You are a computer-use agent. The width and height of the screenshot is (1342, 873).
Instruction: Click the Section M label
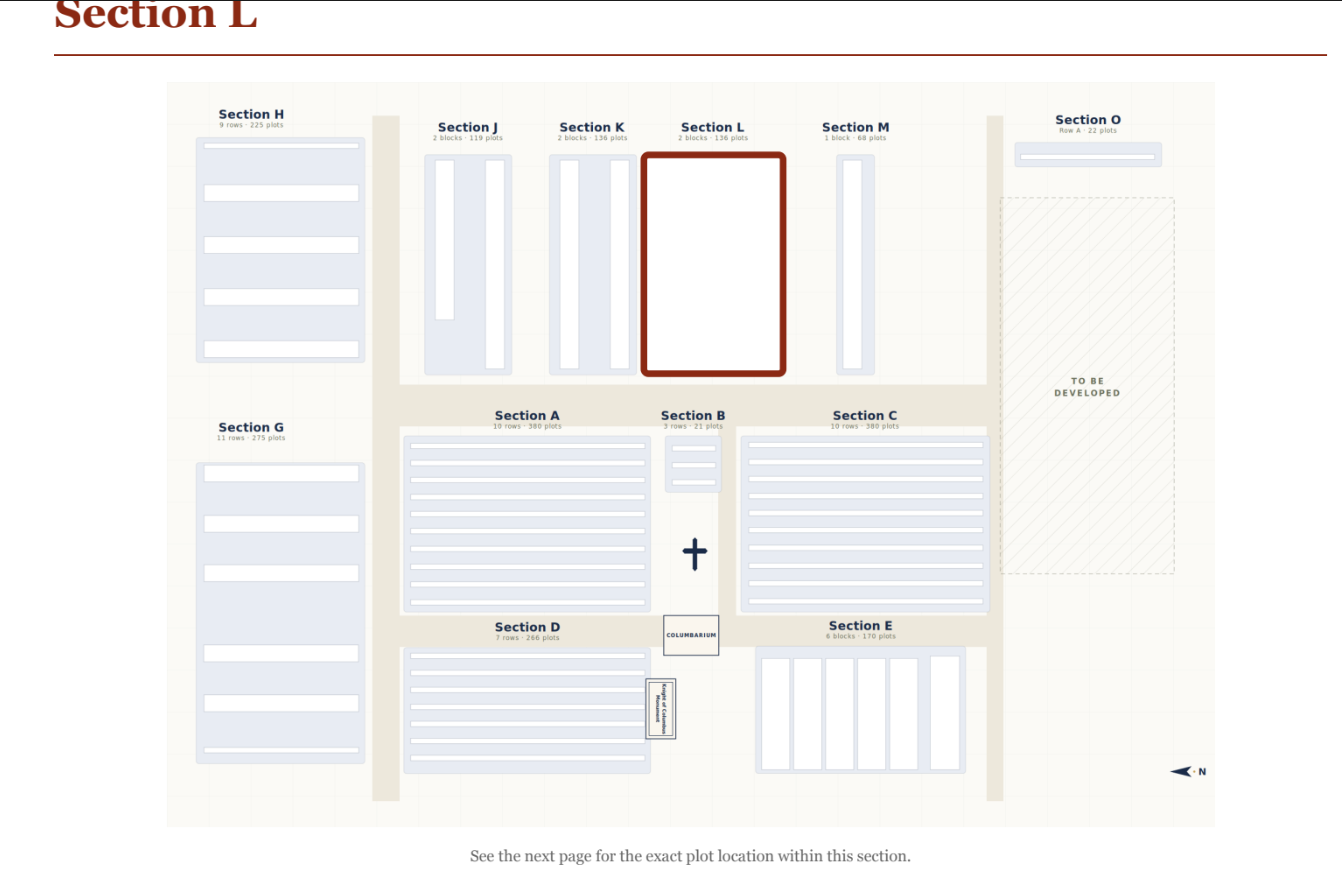[x=855, y=127]
